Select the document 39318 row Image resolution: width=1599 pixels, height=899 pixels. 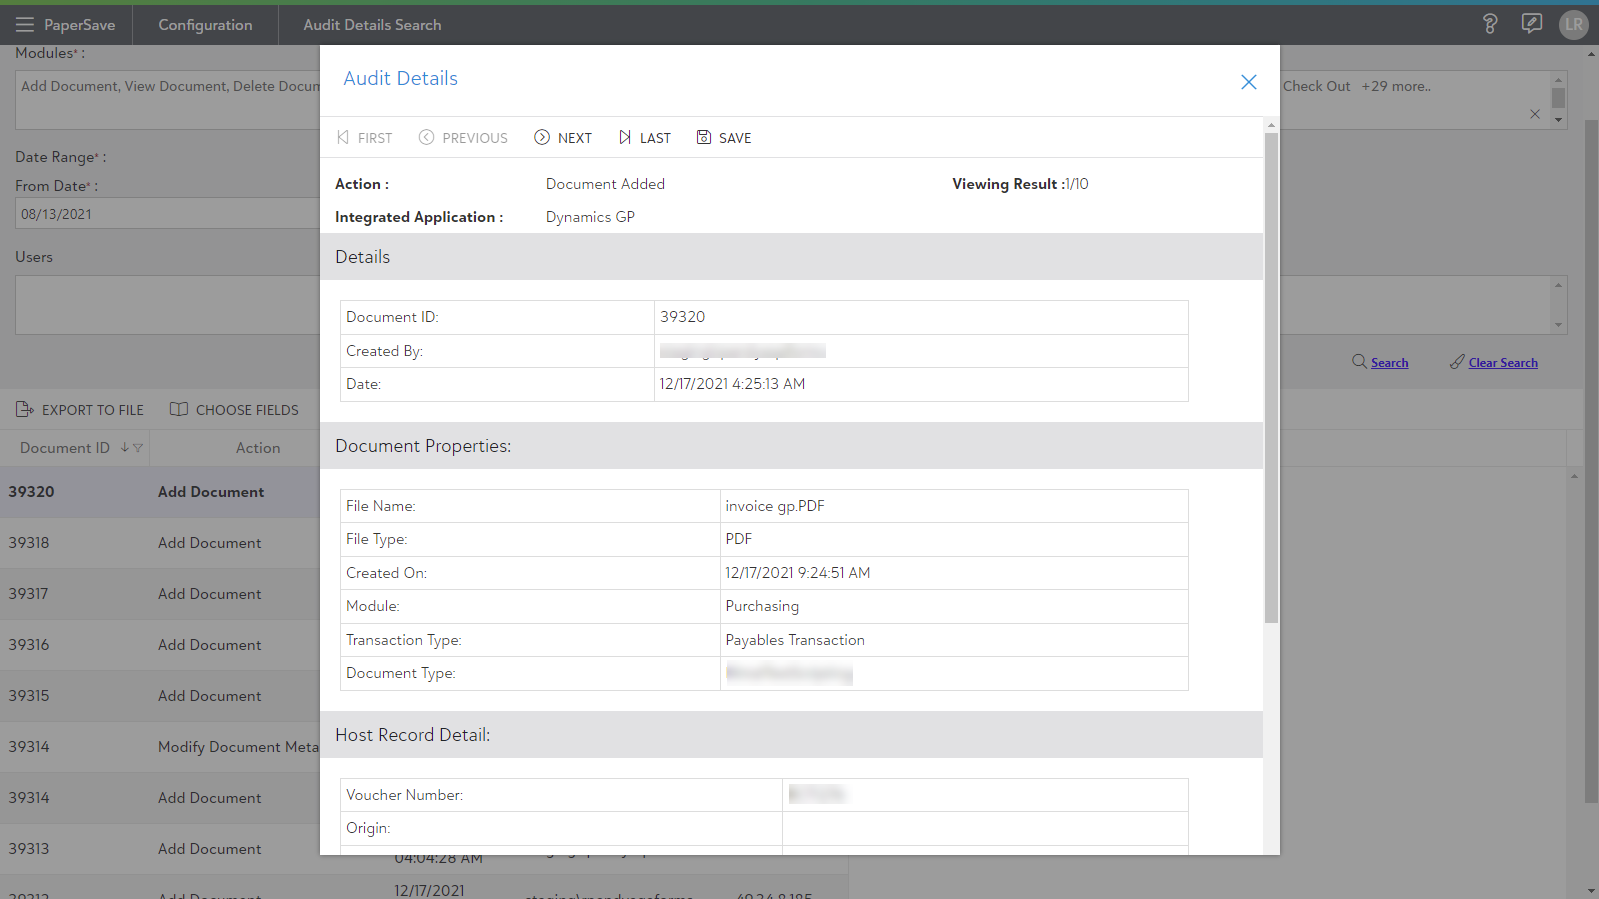click(x=160, y=543)
